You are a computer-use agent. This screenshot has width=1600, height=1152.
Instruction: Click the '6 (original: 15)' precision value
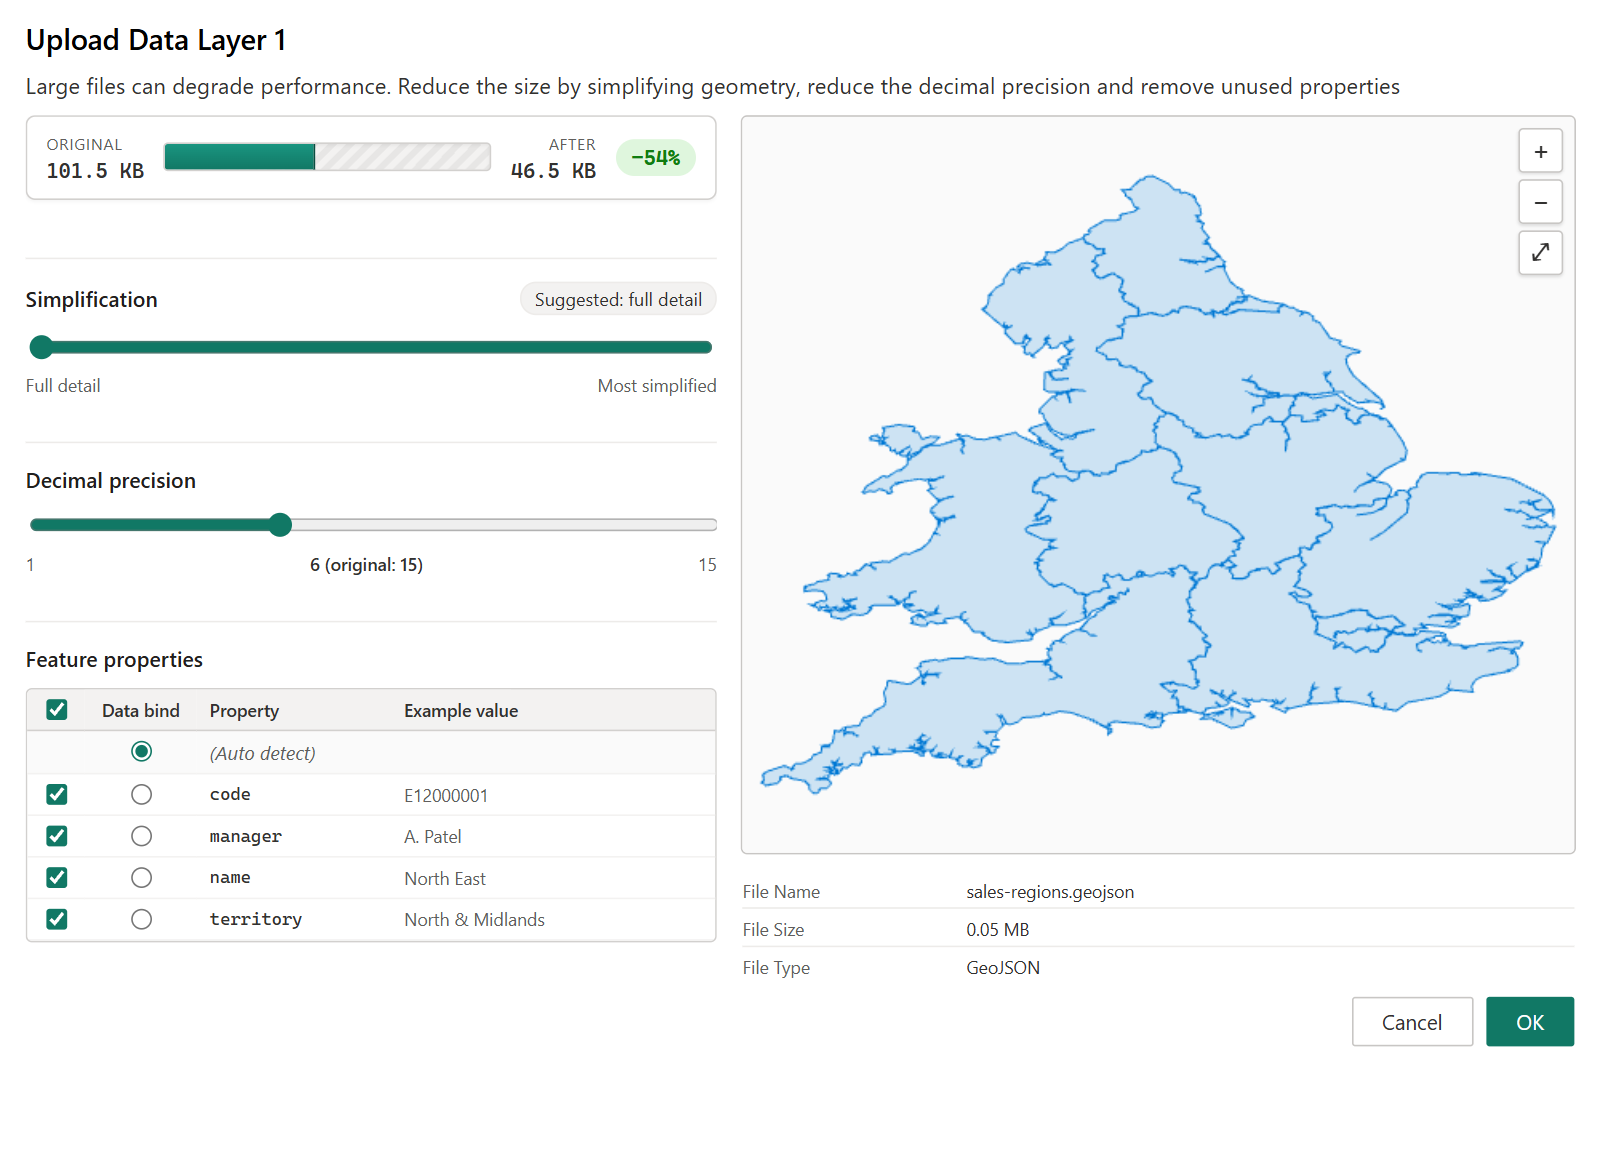[x=366, y=565]
